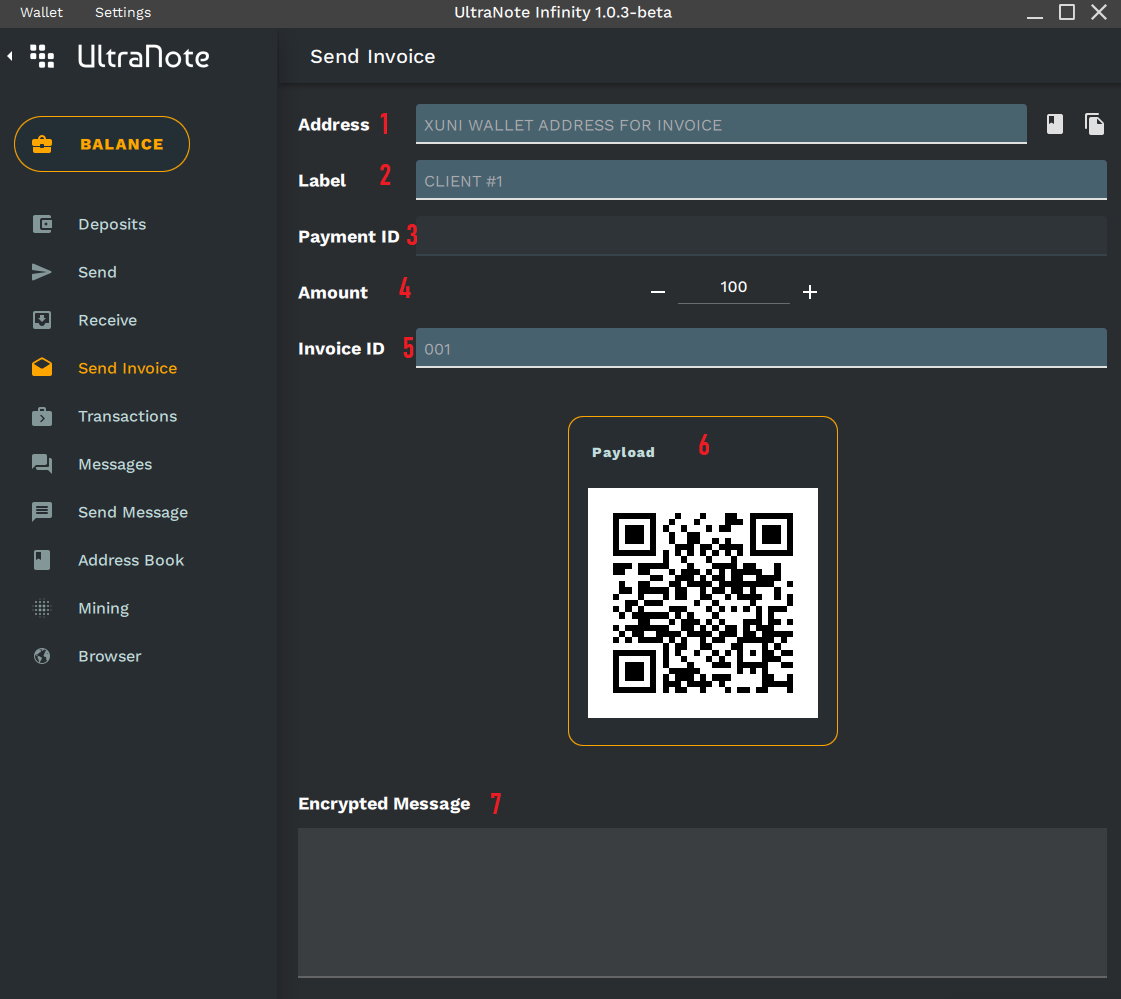This screenshot has width=1121, height=999.
Task: Click the BALANCE briefcase icon
Action: [42, 144]
